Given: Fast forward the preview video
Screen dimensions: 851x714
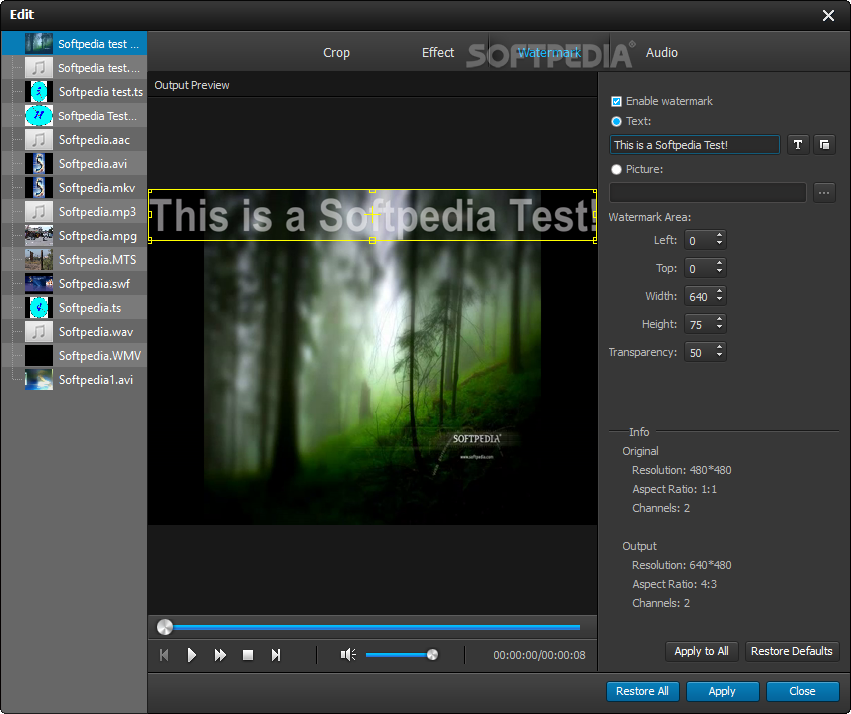Looking at the screenshot, I should click(220, 655).
